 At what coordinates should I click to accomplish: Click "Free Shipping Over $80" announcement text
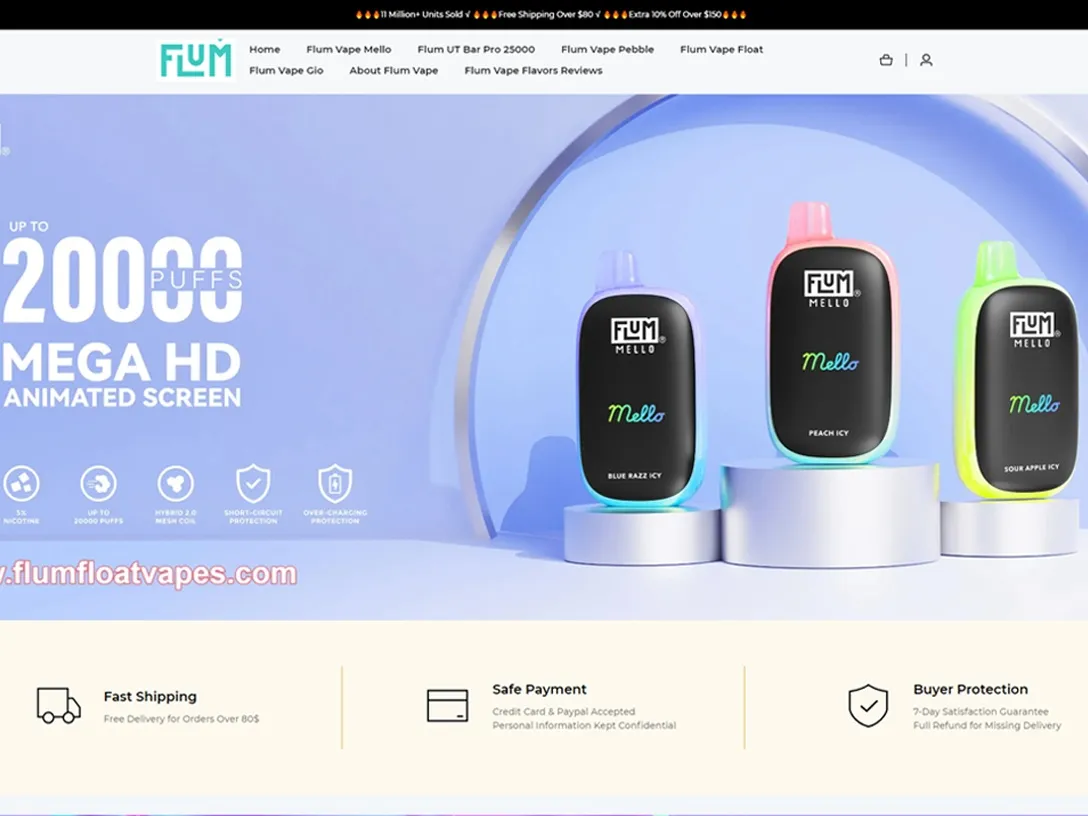pyautogui.click(x=548, y=15)
